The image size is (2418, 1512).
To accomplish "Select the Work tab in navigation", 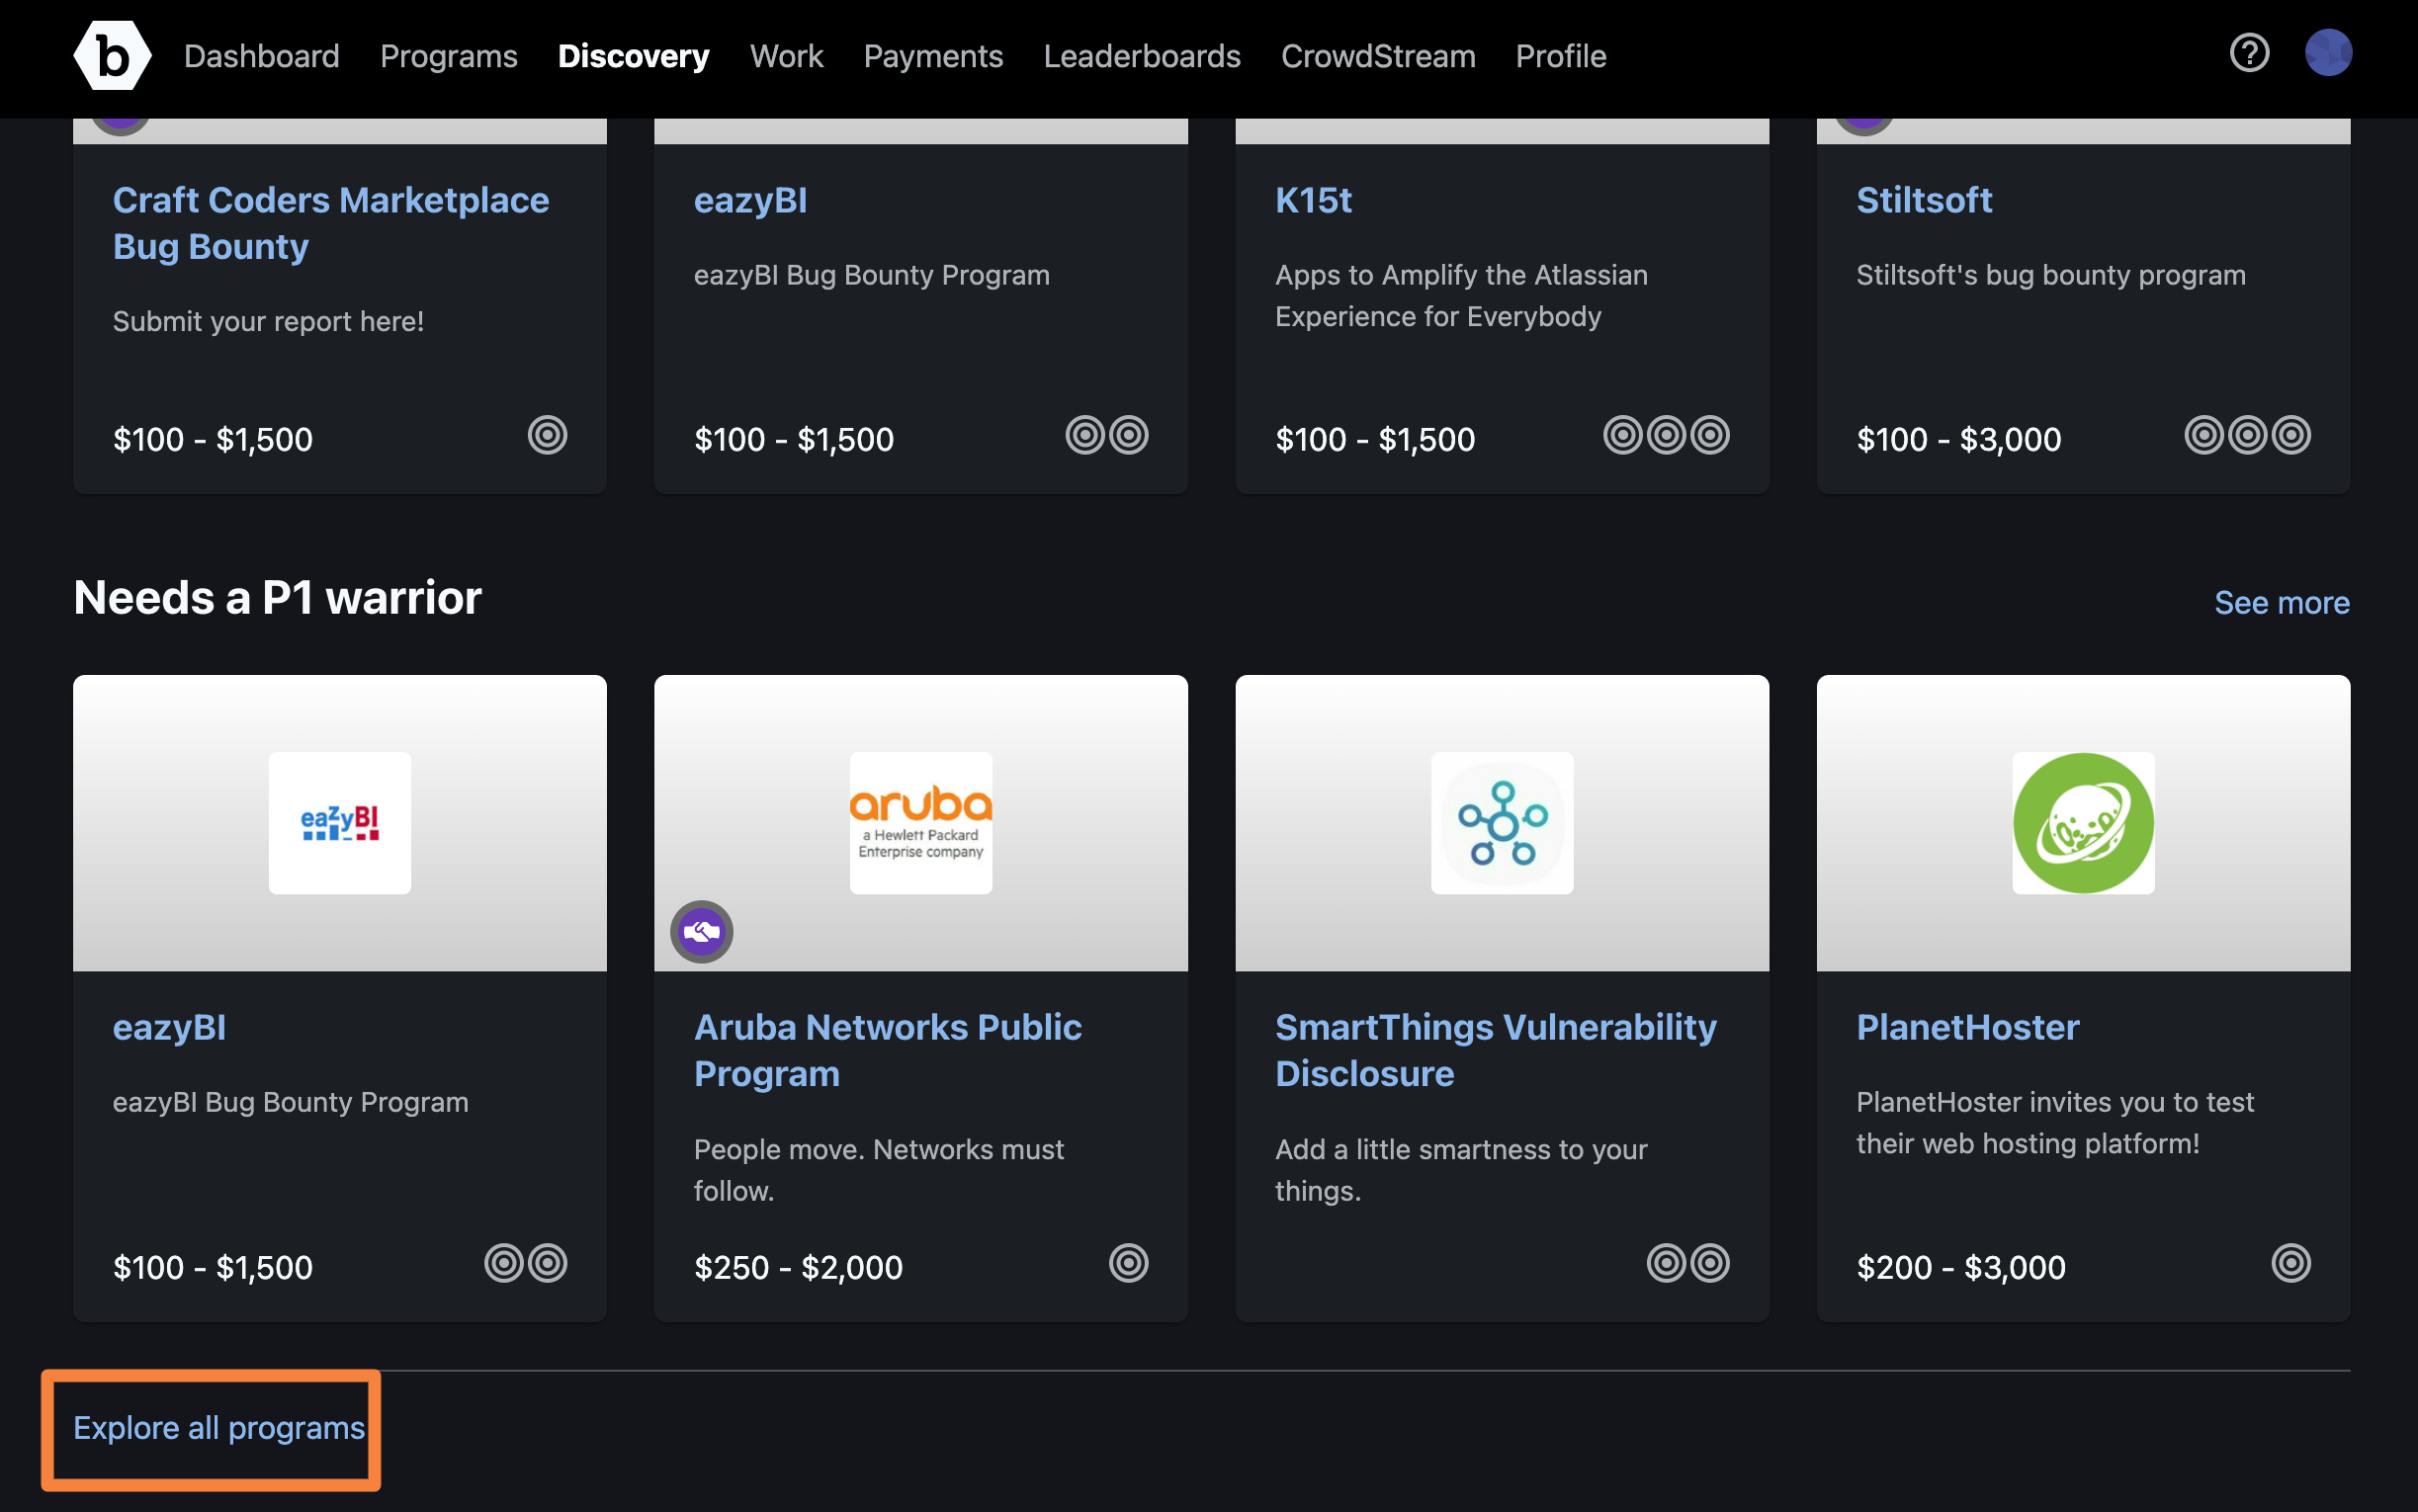I will [x=786, y=54].
